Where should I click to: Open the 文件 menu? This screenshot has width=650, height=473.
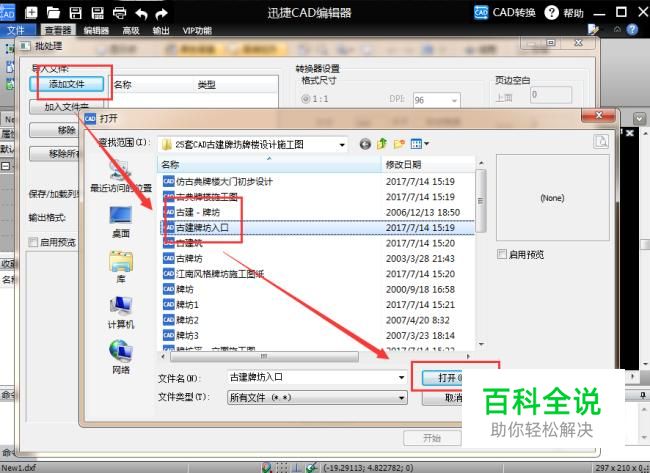tap(16, 30)
